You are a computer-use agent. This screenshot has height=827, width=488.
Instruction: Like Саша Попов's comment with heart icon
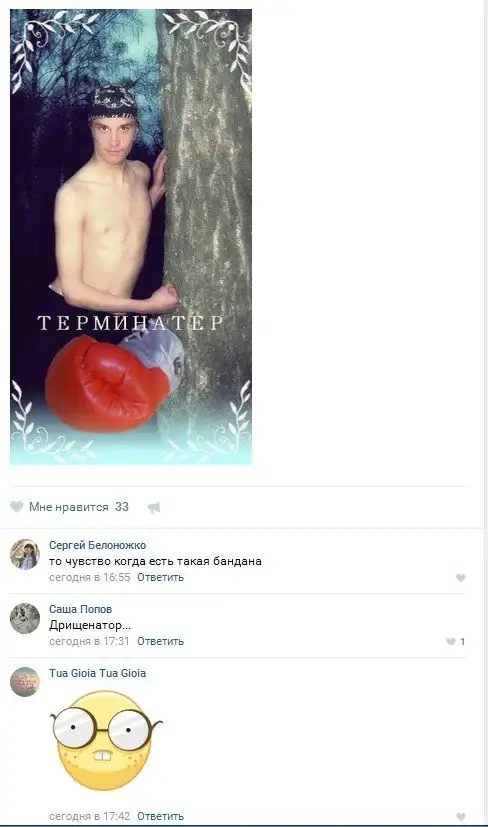click(x=451, y=641)
